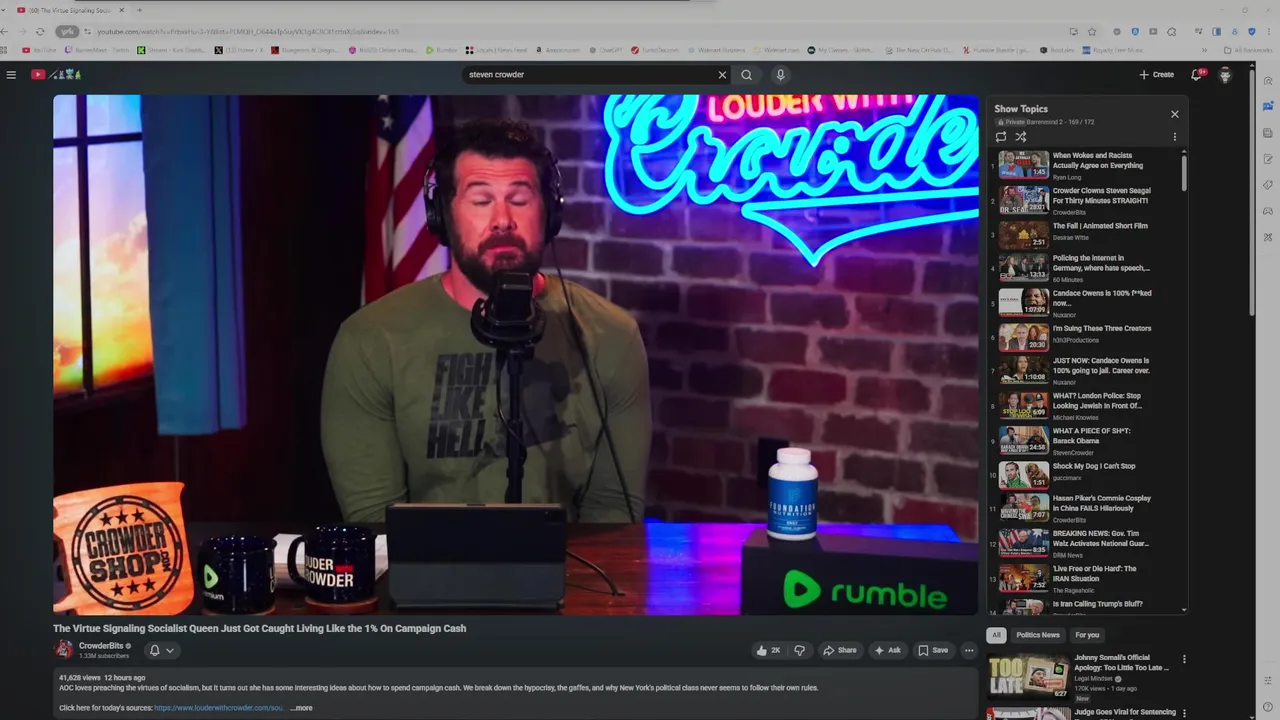Open browser sidebar games controller icon
This screenshot has width=1280, height=720.
(x=1267, y=211)
